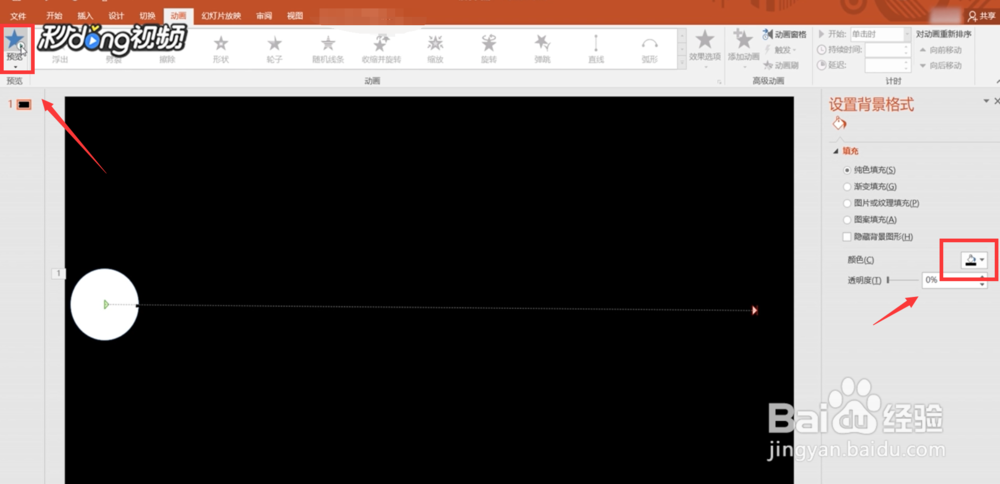The height and width of the screenshot is (484, 1000).
Task: Increase the Duration spinner up arrow
Action: 906,47
